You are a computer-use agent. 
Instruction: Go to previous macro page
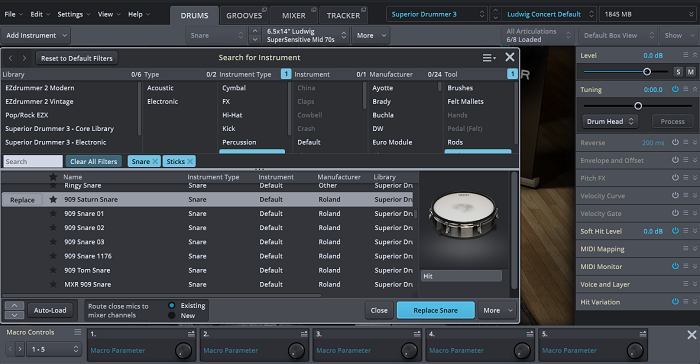click(10, 349)
